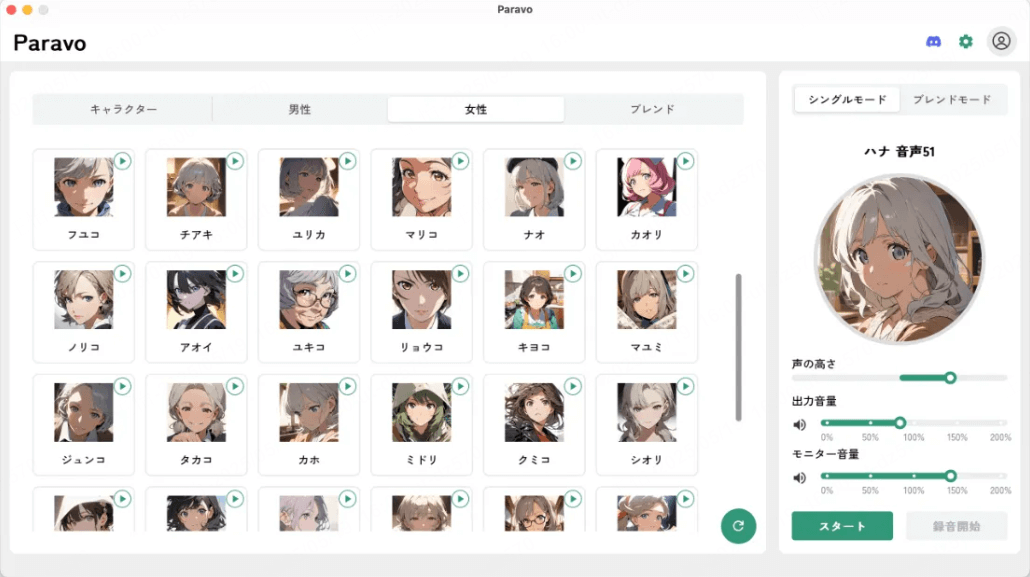Click the ジュンコ name label
Screen dimensions: 1030x577
click(x=83, y=460)
